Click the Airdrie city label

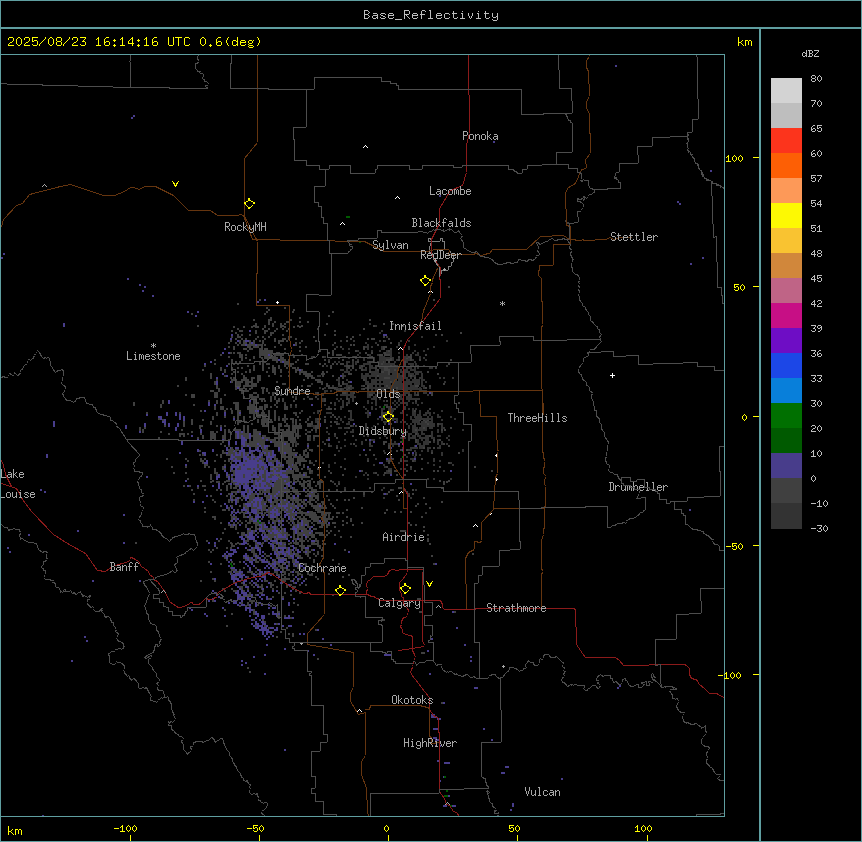(x=403, y=537)
